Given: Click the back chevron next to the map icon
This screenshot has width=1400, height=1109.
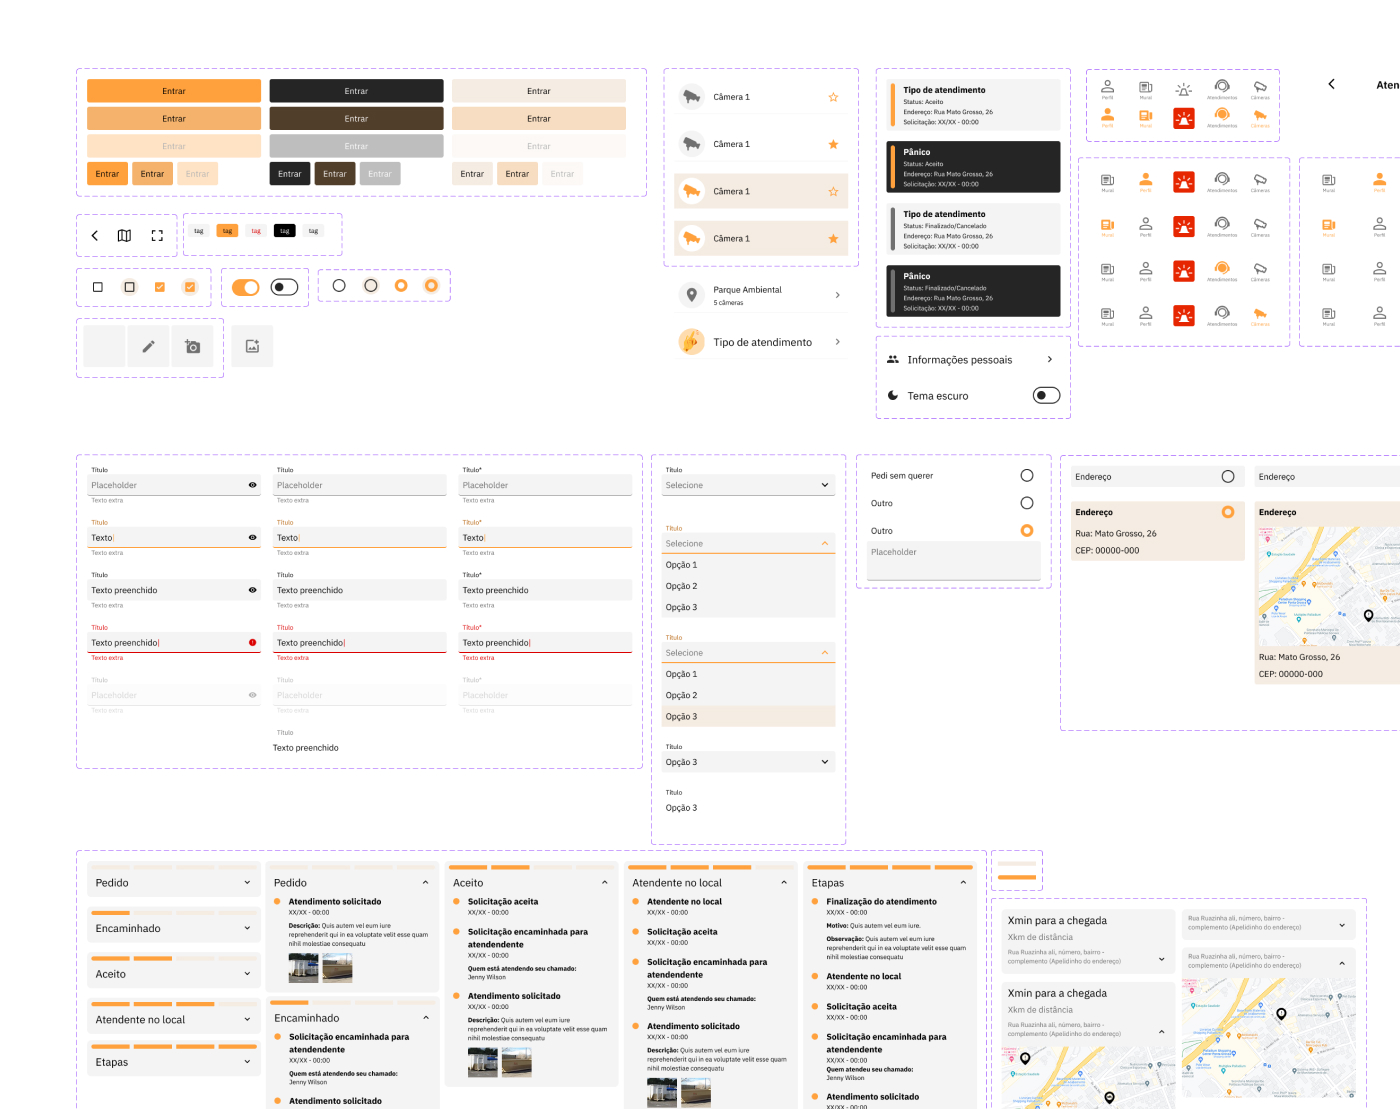Looking at the screenshot, I should [95, 236].
